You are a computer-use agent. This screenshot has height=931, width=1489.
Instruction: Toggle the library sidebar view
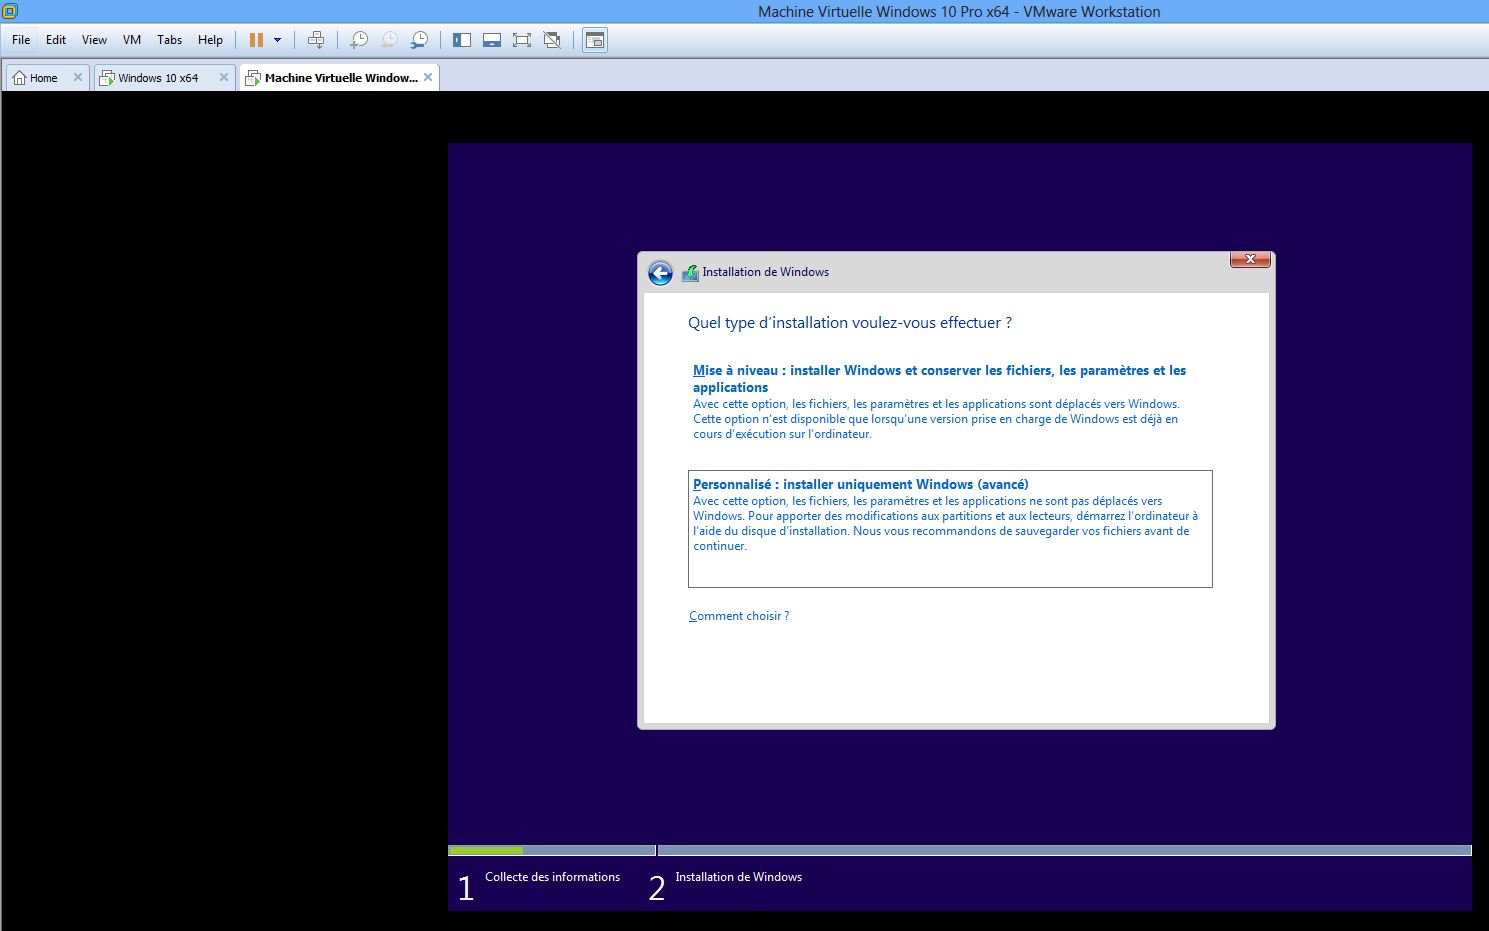click(462, 40)
